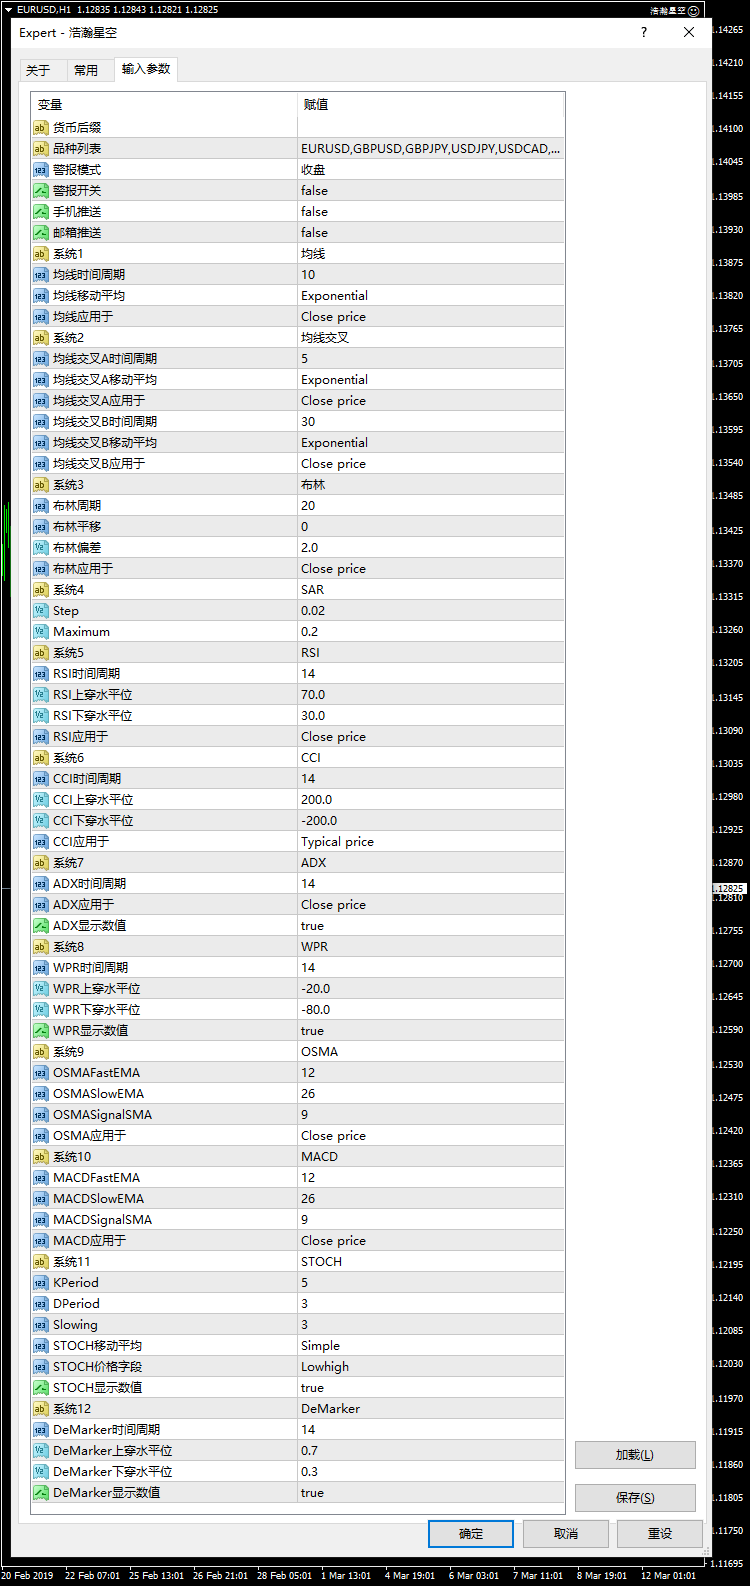Image resolution: width=750 pixels, height=1586 pixels.
Task: Click the 取消 button
Action: [566, 1534]
